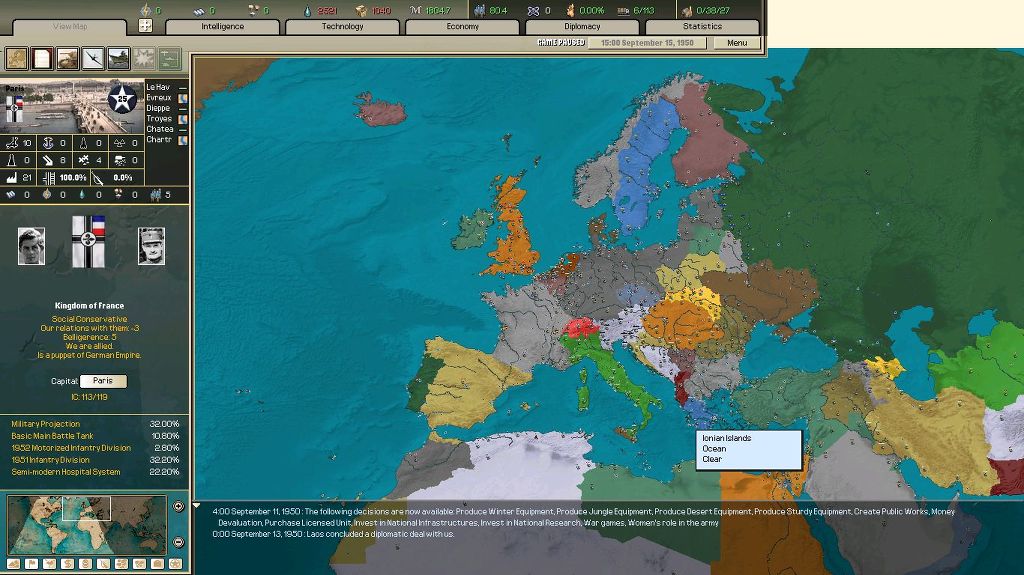Screen dimensions: 1024x575
Task: Click the money M icon
Action: click(415, 10)
